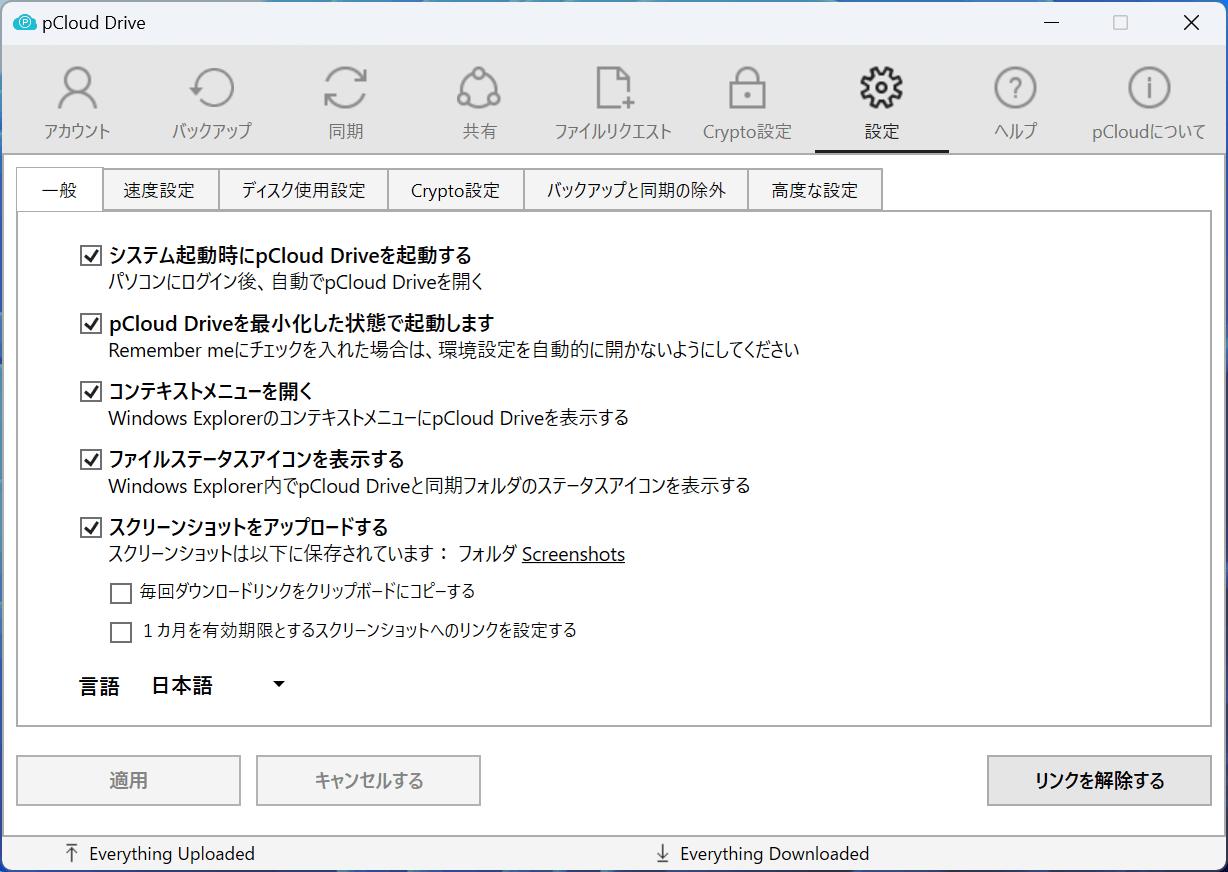Click the リンクを解除する button
Image resolution: width=1228 pixels, height=872 pixels.
[1099, 781]
